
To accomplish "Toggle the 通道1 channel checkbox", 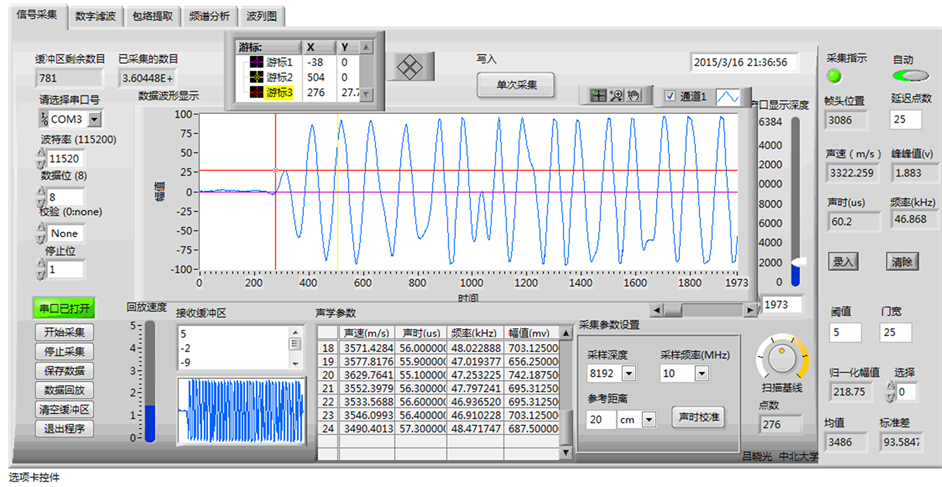I will point(671,96).
